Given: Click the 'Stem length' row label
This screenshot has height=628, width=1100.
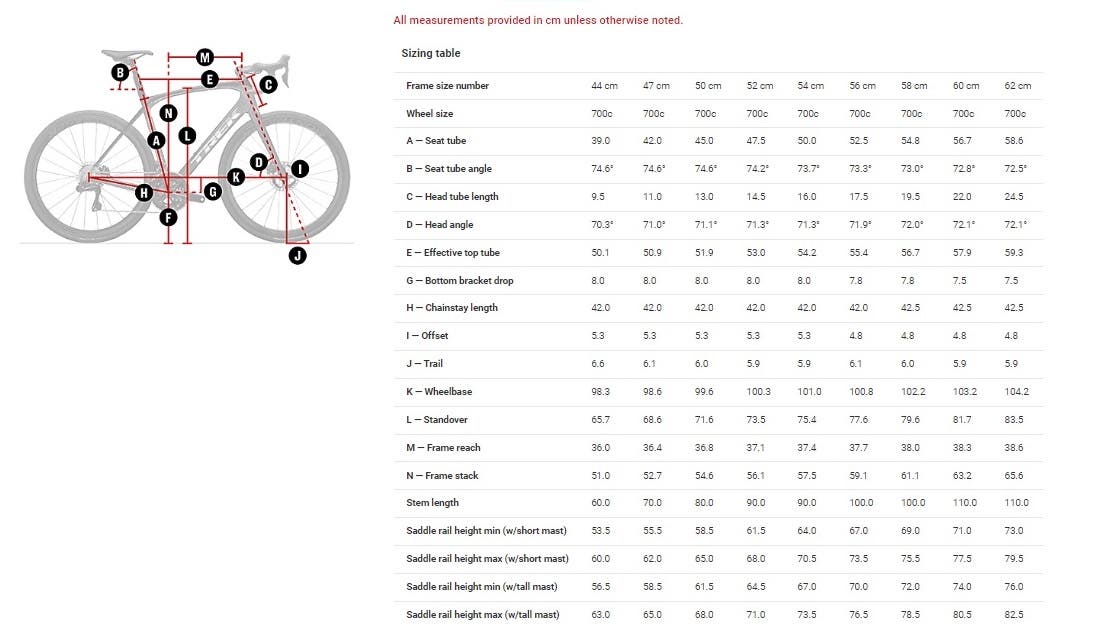Looking at the screenshot, I should pos(432,503).
